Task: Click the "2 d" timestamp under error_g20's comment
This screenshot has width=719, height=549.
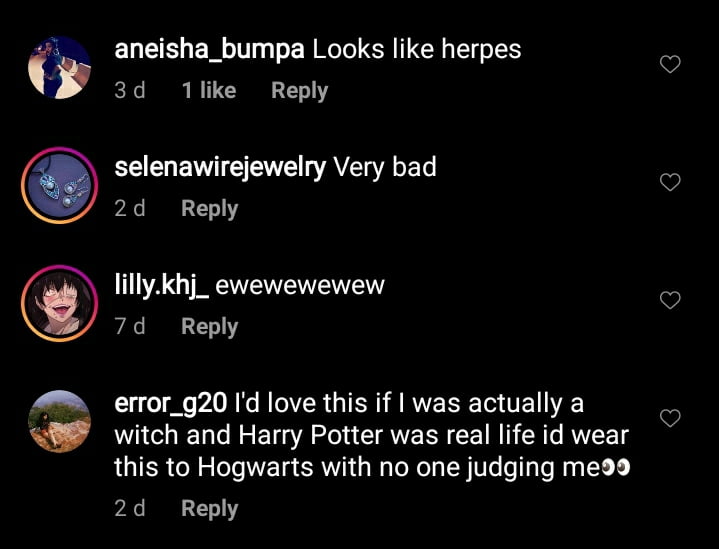Action: [129, 508]
